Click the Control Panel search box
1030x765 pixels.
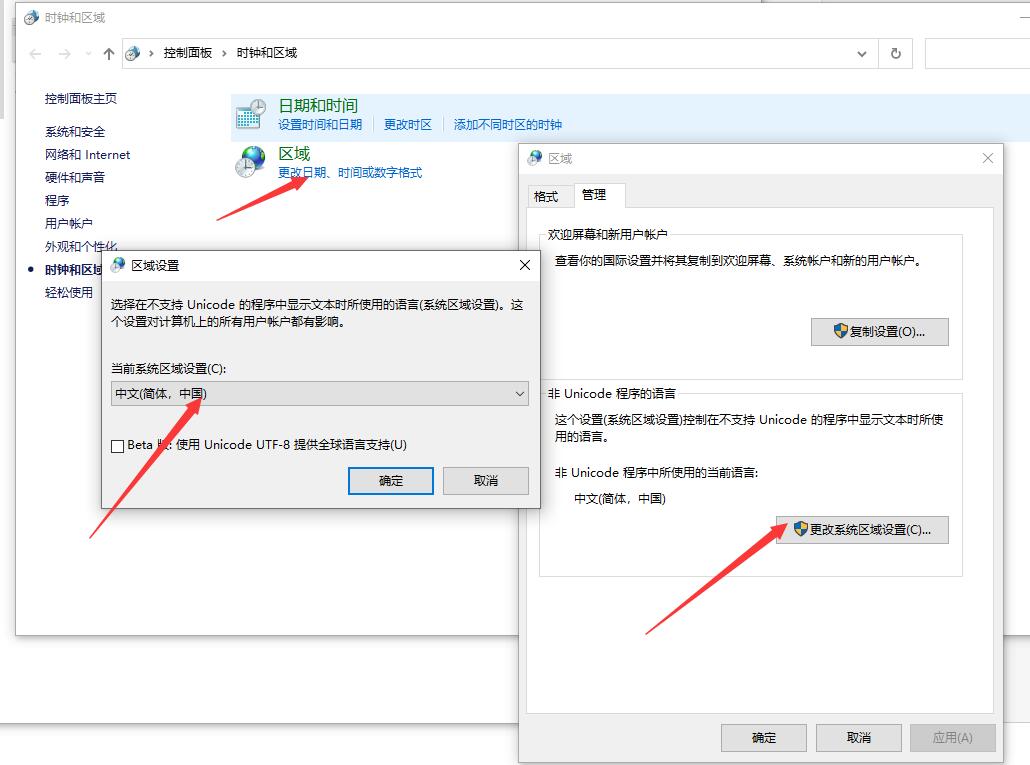977,54
